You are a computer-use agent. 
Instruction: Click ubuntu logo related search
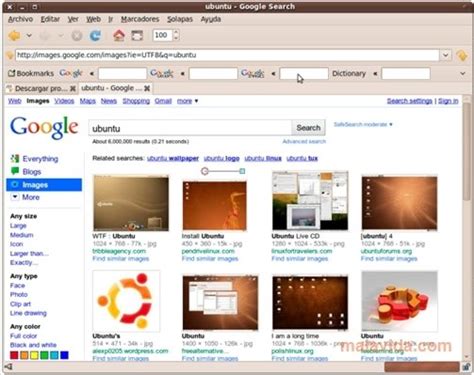[x=222, y=158]
